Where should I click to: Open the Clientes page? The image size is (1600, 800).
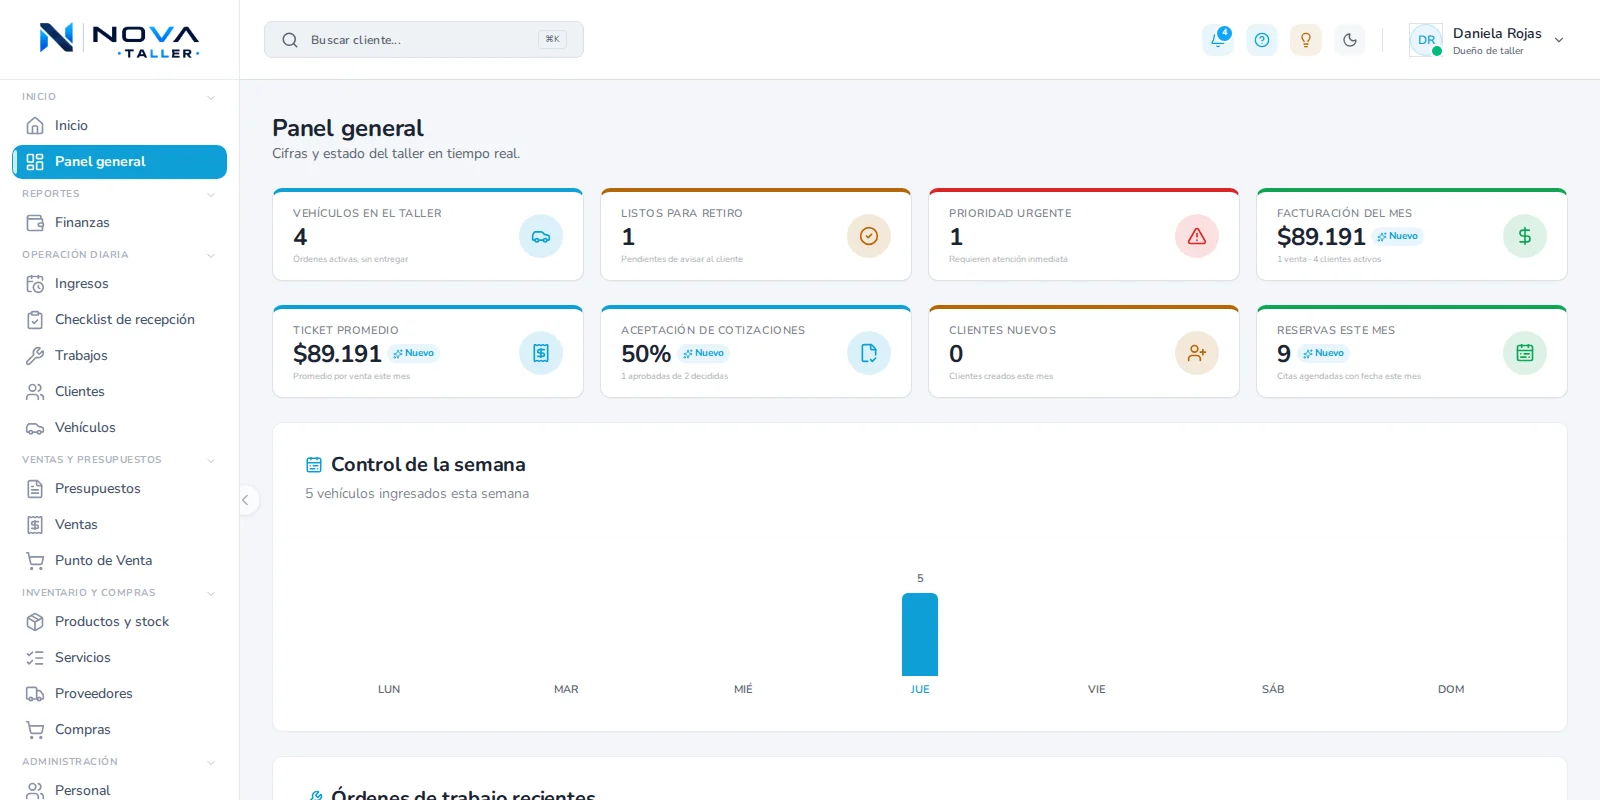point(119,392)
